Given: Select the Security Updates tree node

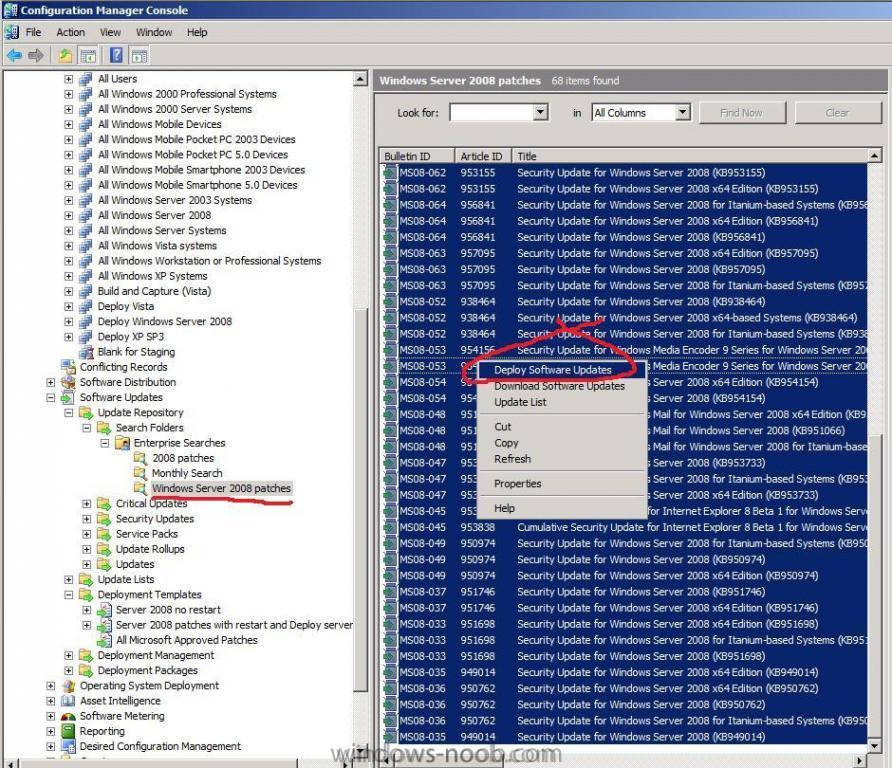Looking at the screenshot, I should point(155,519).
